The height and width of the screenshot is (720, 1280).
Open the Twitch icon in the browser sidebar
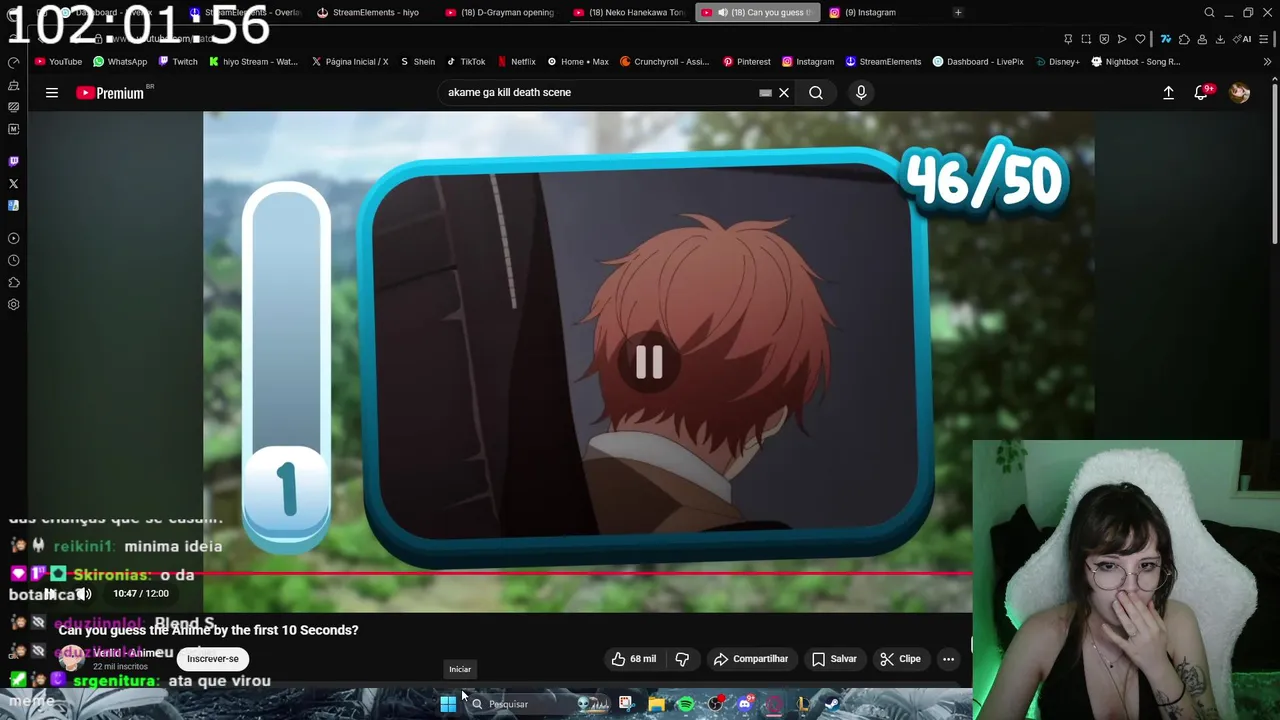point(14,161)
